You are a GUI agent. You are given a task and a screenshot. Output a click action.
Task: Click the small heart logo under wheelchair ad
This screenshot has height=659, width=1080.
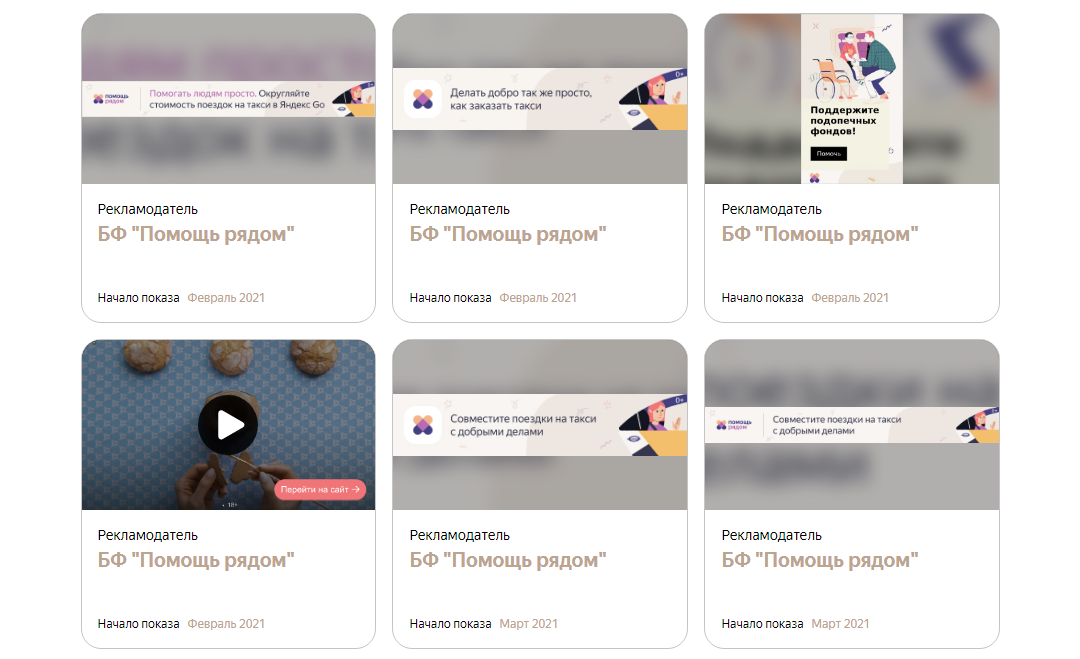pyautogui.click(x=815, y=178)
